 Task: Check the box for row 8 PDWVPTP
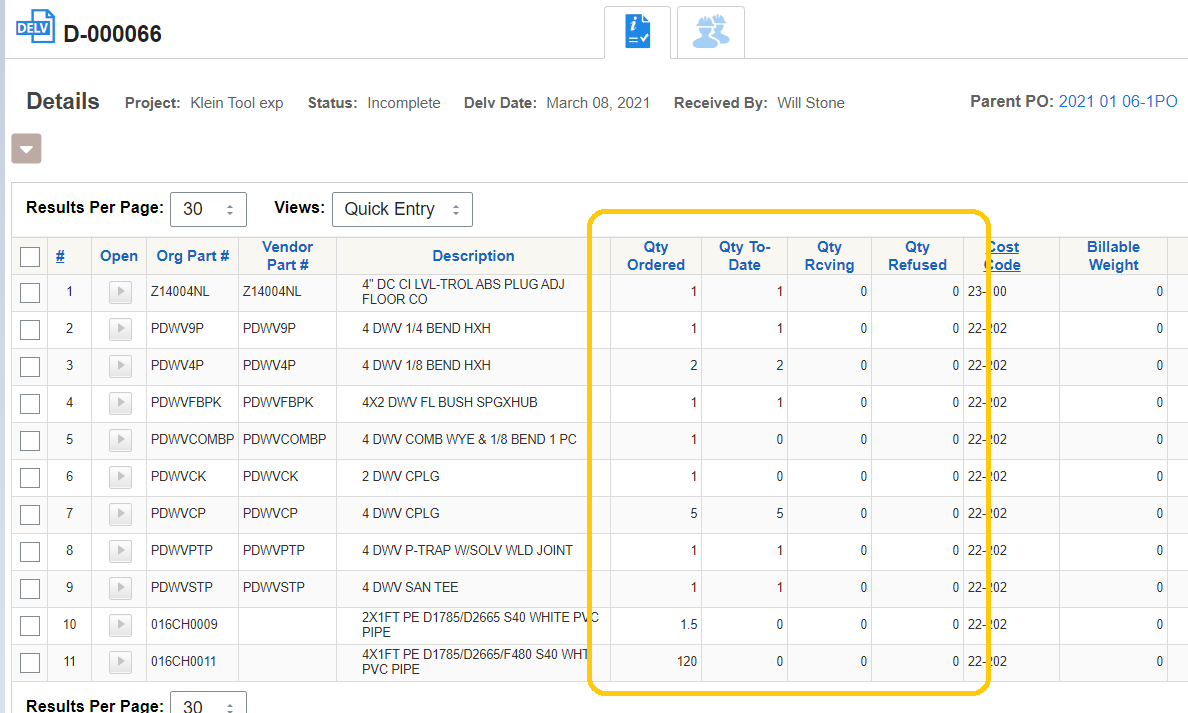click(30, 552)
